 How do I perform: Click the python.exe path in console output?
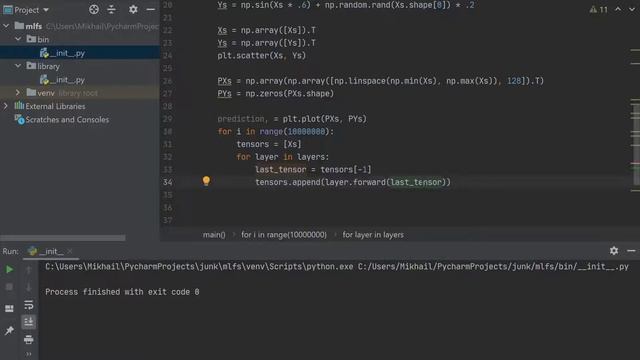[x=199, y=267]
